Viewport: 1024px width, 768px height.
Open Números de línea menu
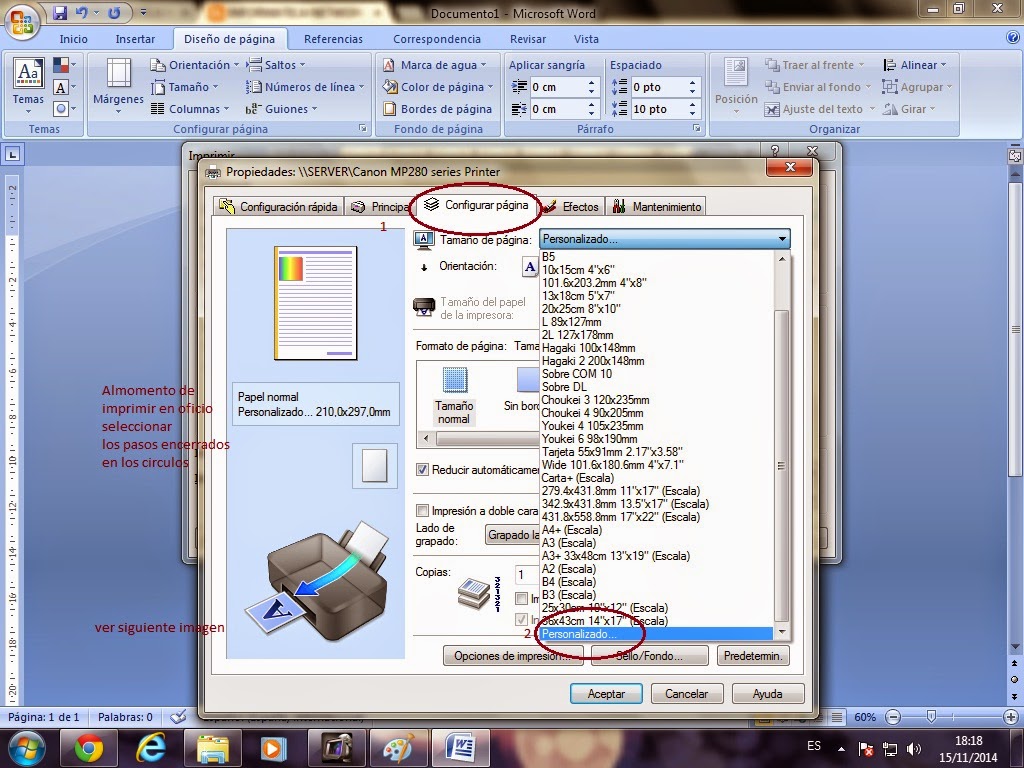(x=304, y=87)
